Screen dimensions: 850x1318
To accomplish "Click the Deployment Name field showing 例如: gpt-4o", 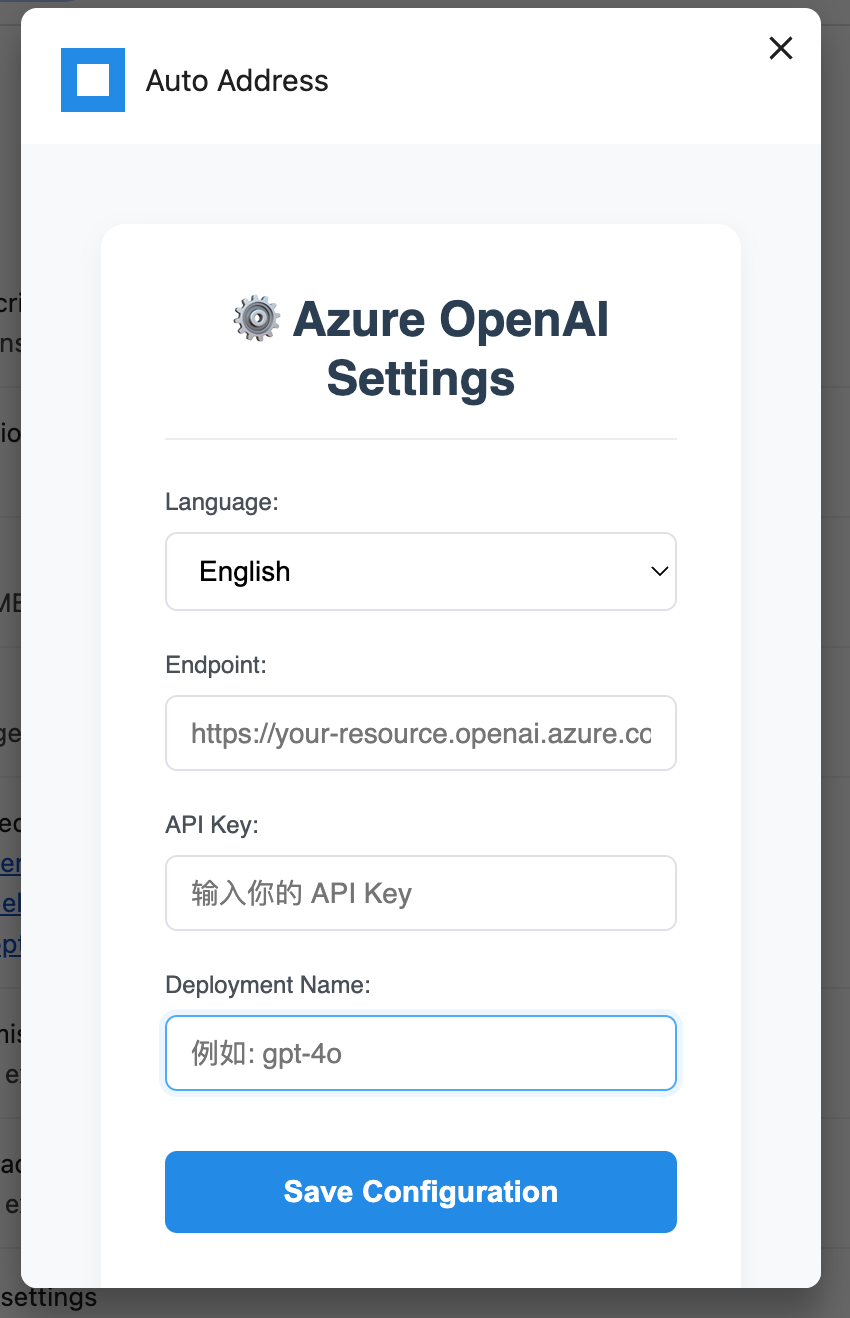I will coord(420,1052).
